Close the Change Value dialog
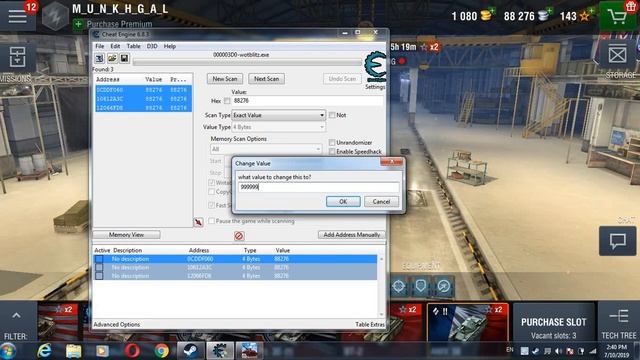 coord(391,162)
